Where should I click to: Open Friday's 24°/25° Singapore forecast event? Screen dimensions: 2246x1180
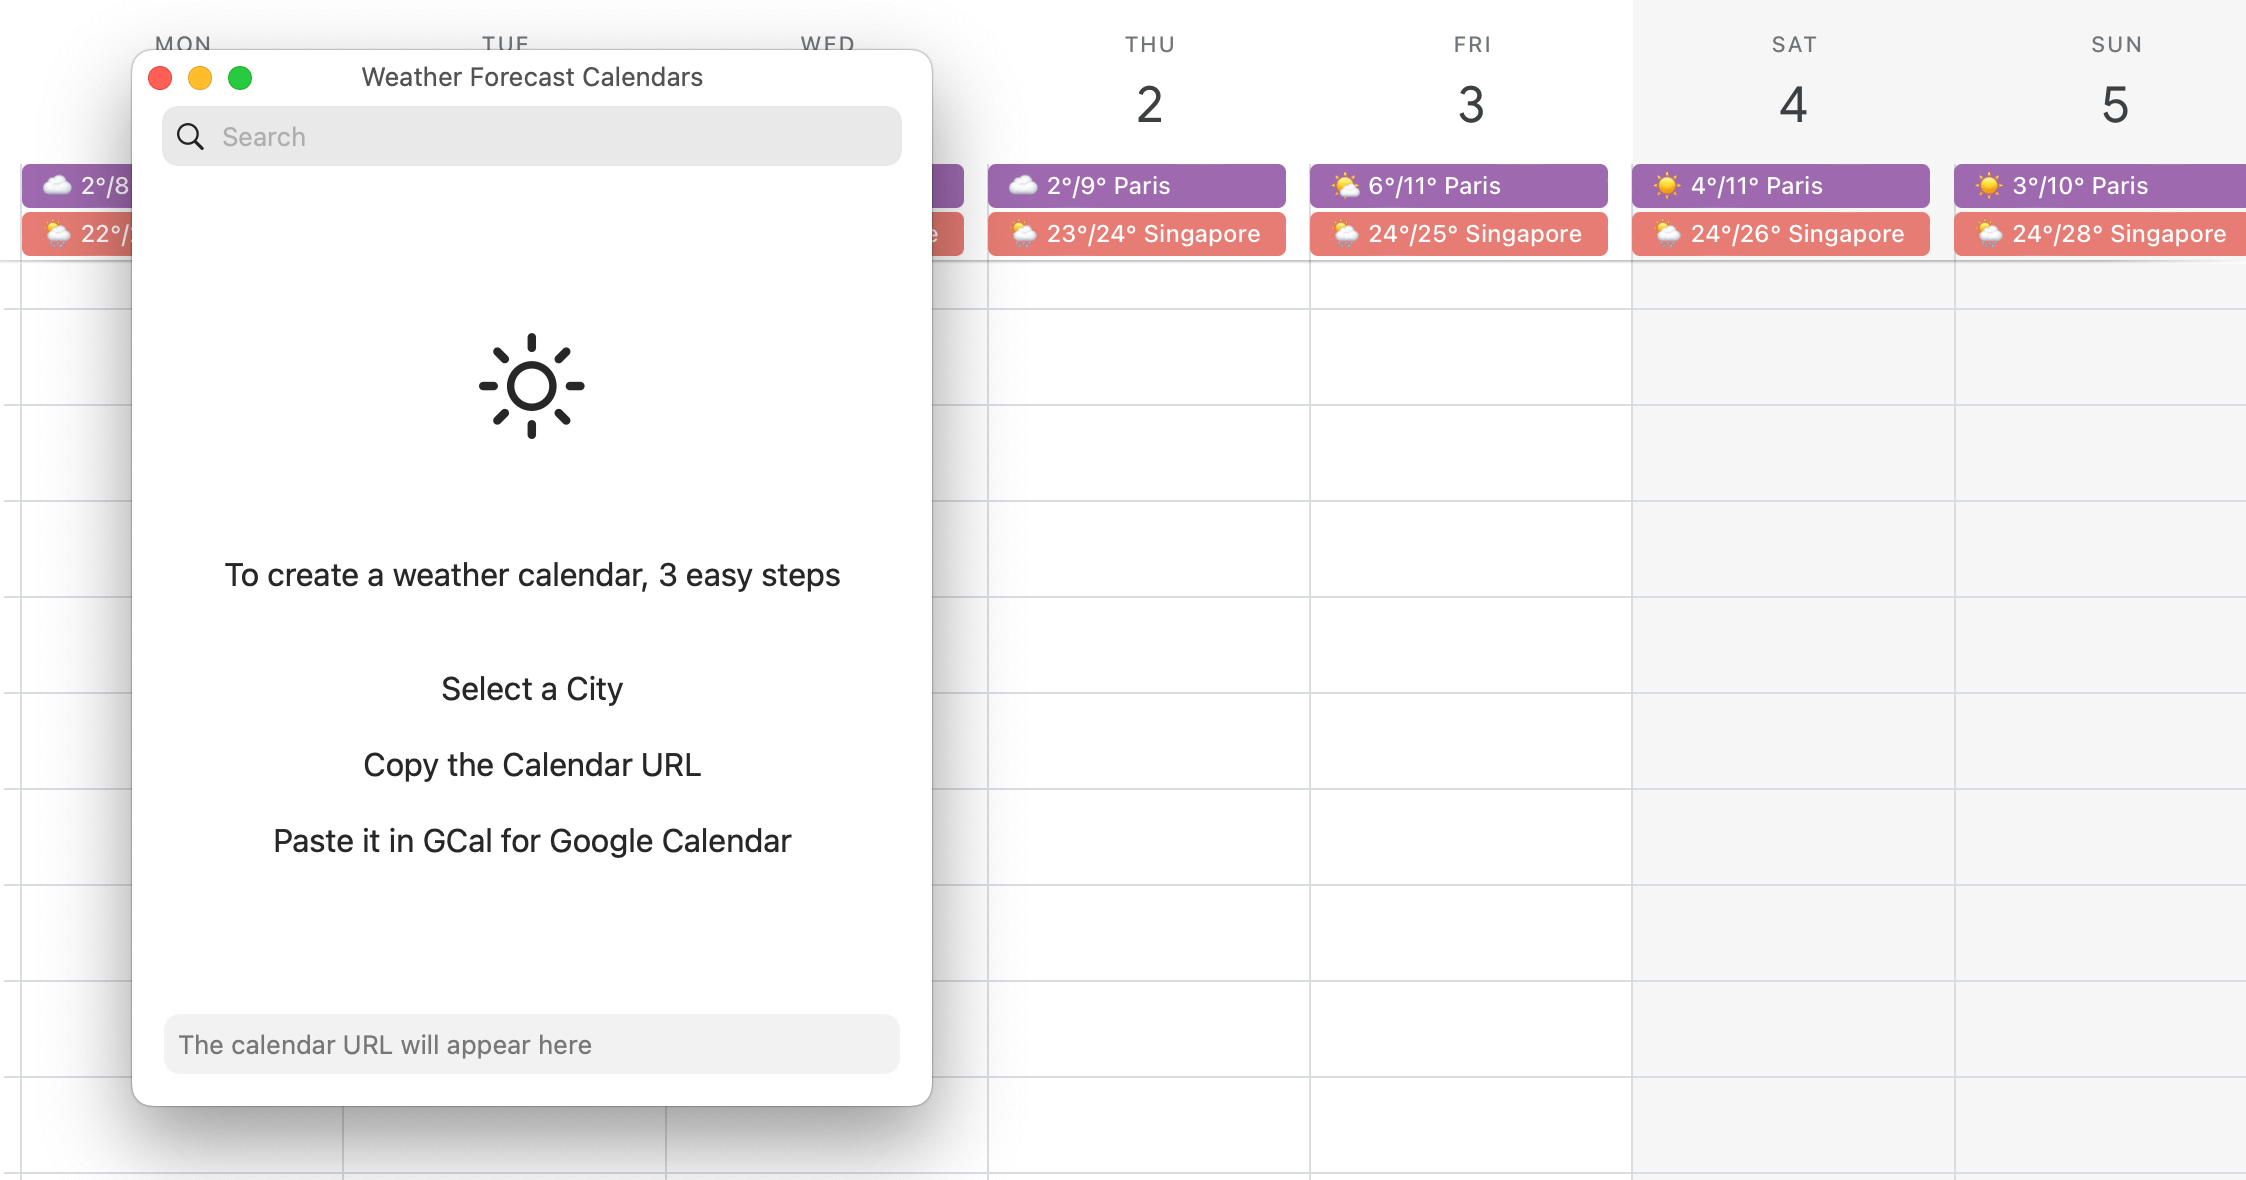coord(1459,234)
